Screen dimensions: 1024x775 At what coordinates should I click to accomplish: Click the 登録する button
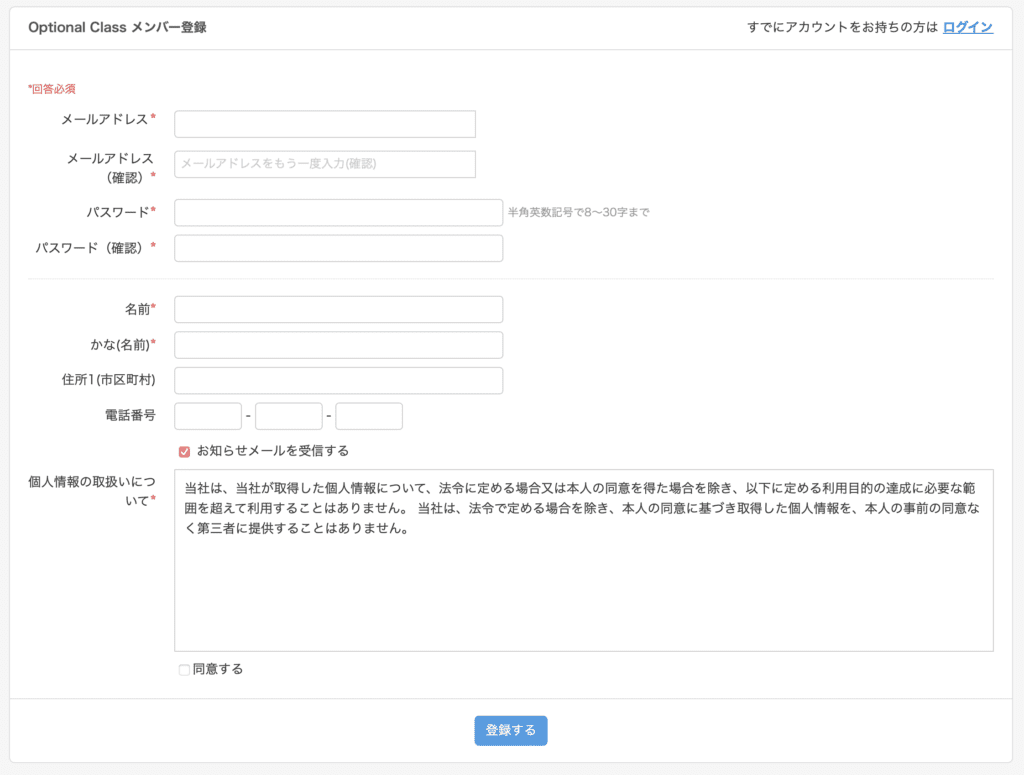(x=510, y=730)
